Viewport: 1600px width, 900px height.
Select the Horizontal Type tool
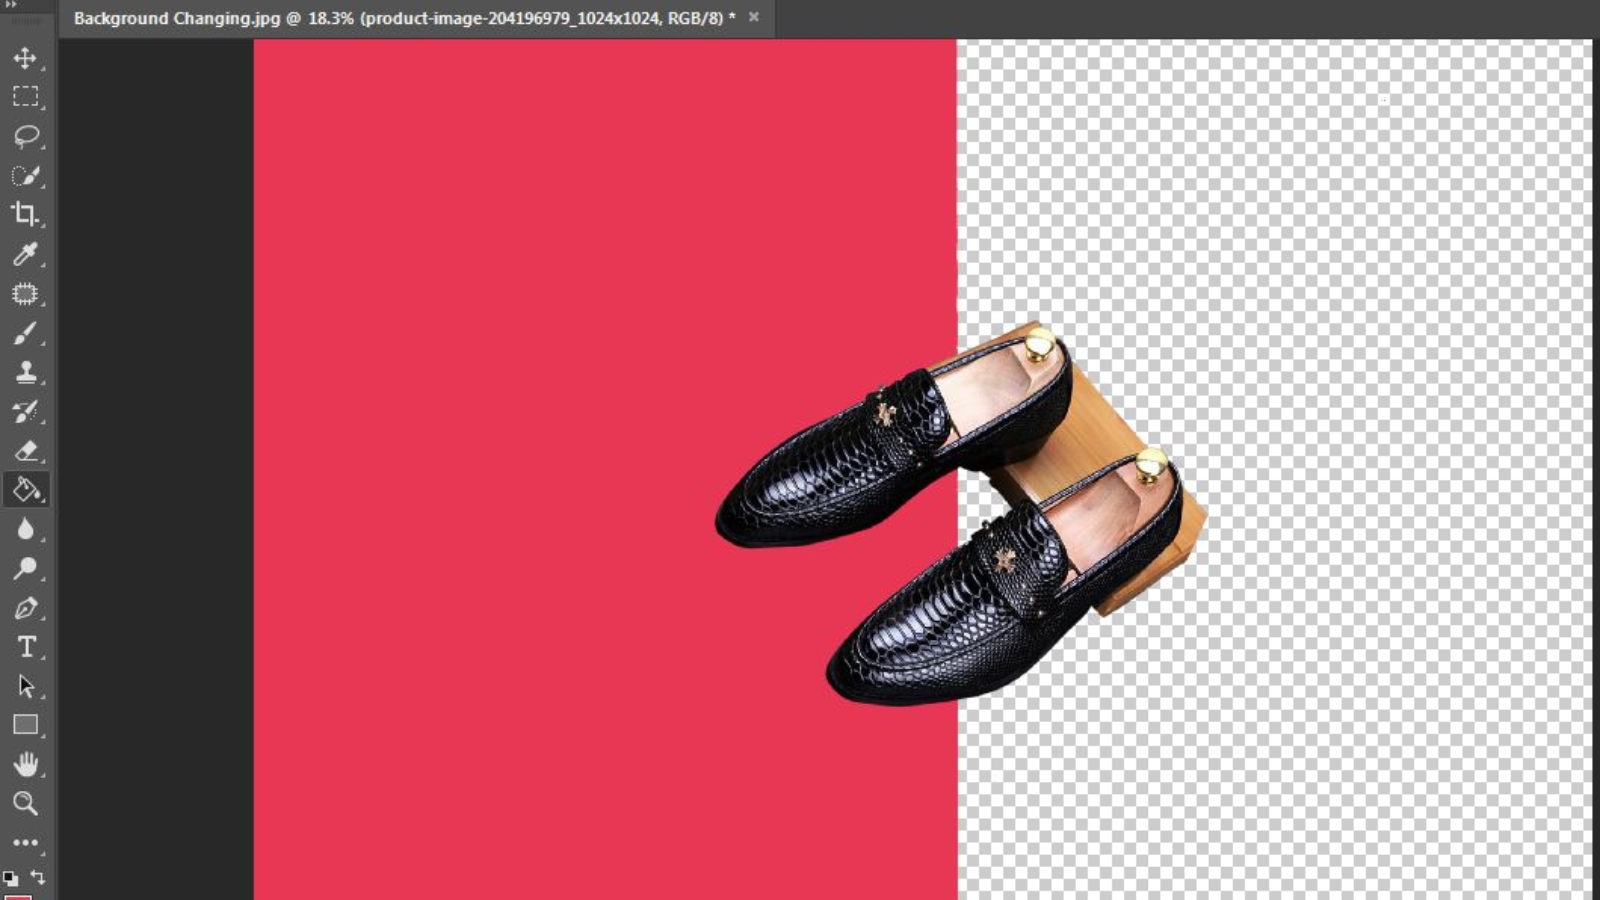(x=25, y=647)
